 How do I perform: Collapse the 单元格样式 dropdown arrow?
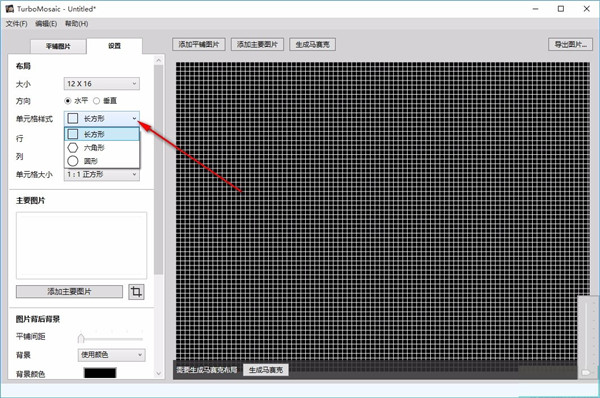point(134,118)
